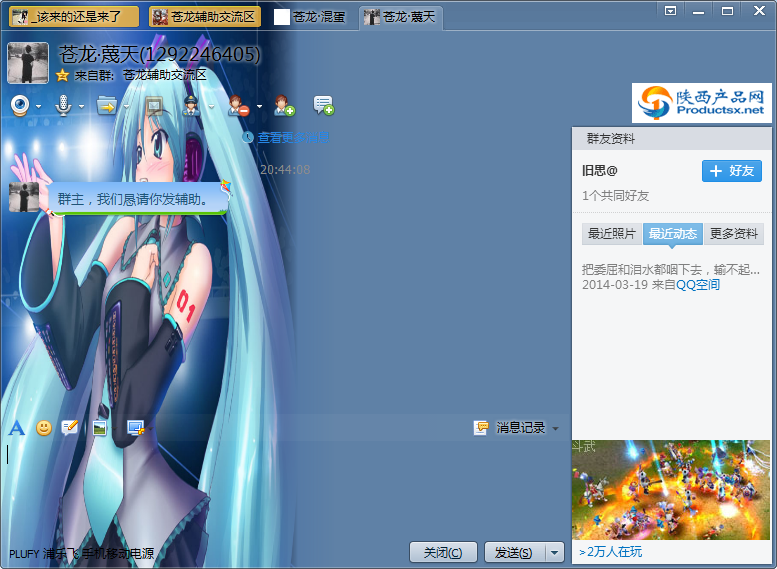Open the 最近动态 tab
Image resolution: width=777 pixels, height=569 pixels.
click(x=672, y=233)
